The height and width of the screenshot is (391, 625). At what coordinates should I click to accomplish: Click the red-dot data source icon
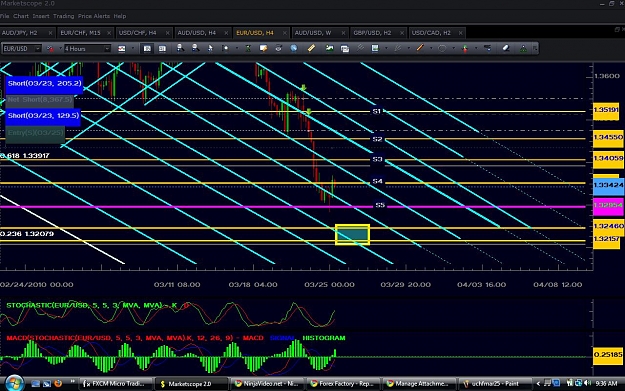(50, 49)
